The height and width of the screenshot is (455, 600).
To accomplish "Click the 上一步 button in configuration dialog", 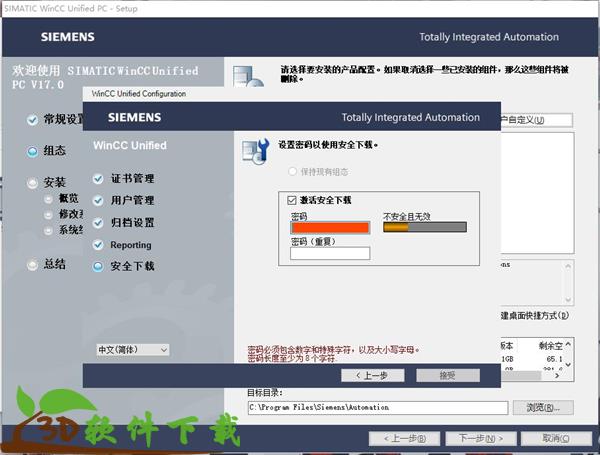I will (373, 375).
